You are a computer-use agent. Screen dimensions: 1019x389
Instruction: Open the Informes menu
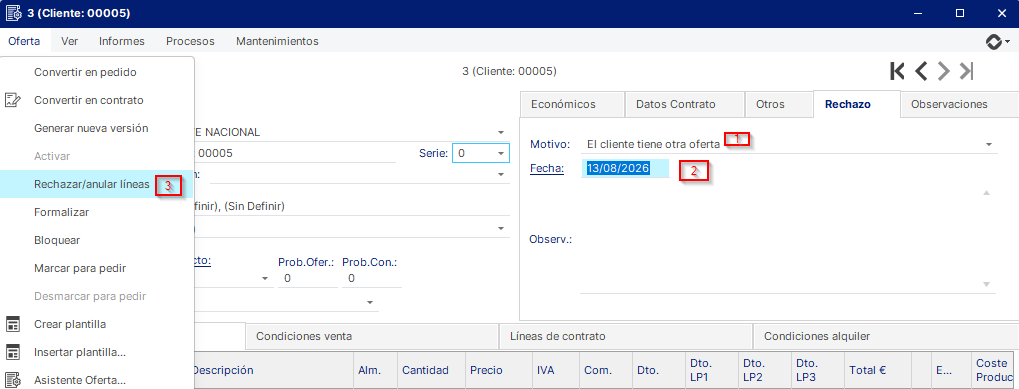(122, 41)
